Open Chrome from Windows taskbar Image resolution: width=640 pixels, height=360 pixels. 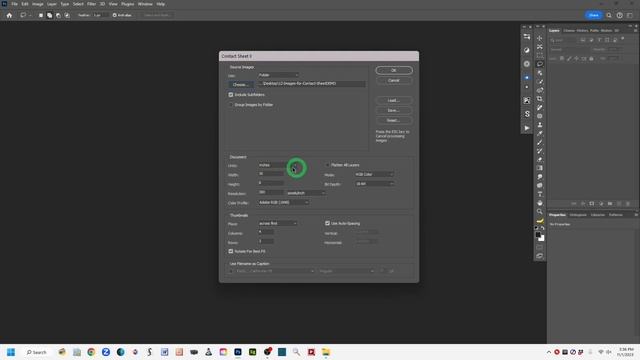(91, 352)
